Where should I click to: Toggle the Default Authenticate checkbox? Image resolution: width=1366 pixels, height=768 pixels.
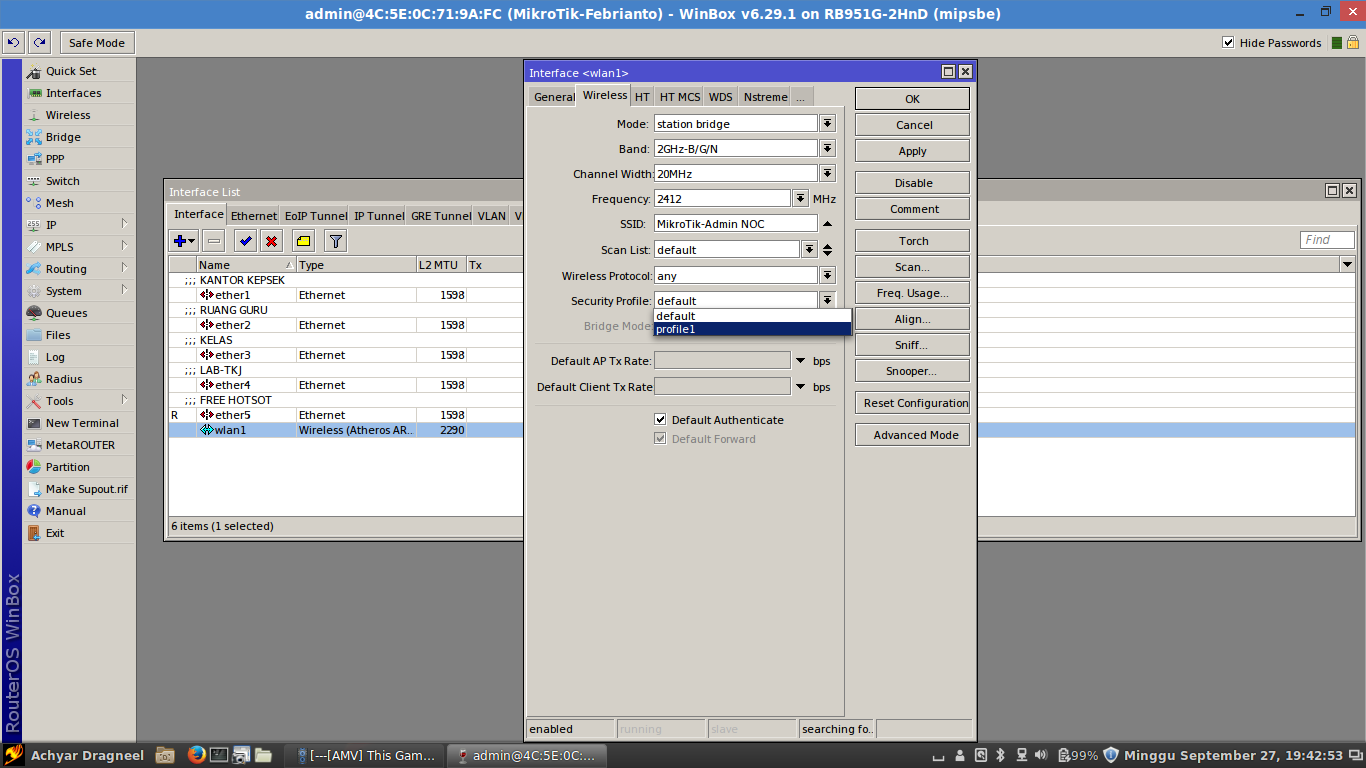pos(660,420)
